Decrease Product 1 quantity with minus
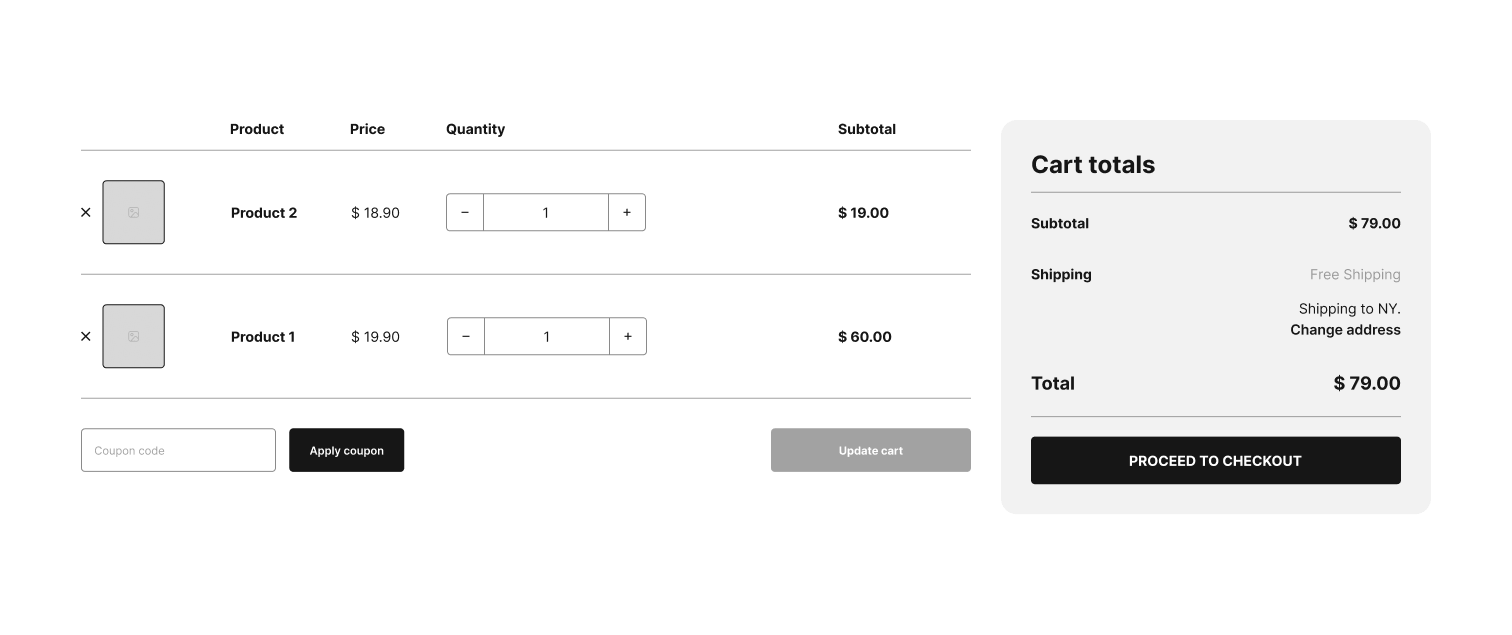Viewport: 1512px width, 635px height. (x=466, y=336)
